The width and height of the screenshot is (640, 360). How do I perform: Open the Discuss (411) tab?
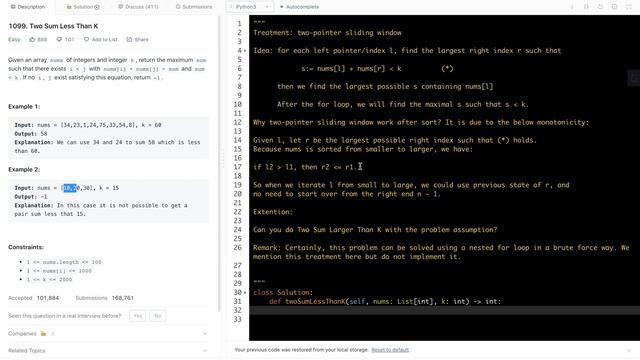click(x=138, y=7)
